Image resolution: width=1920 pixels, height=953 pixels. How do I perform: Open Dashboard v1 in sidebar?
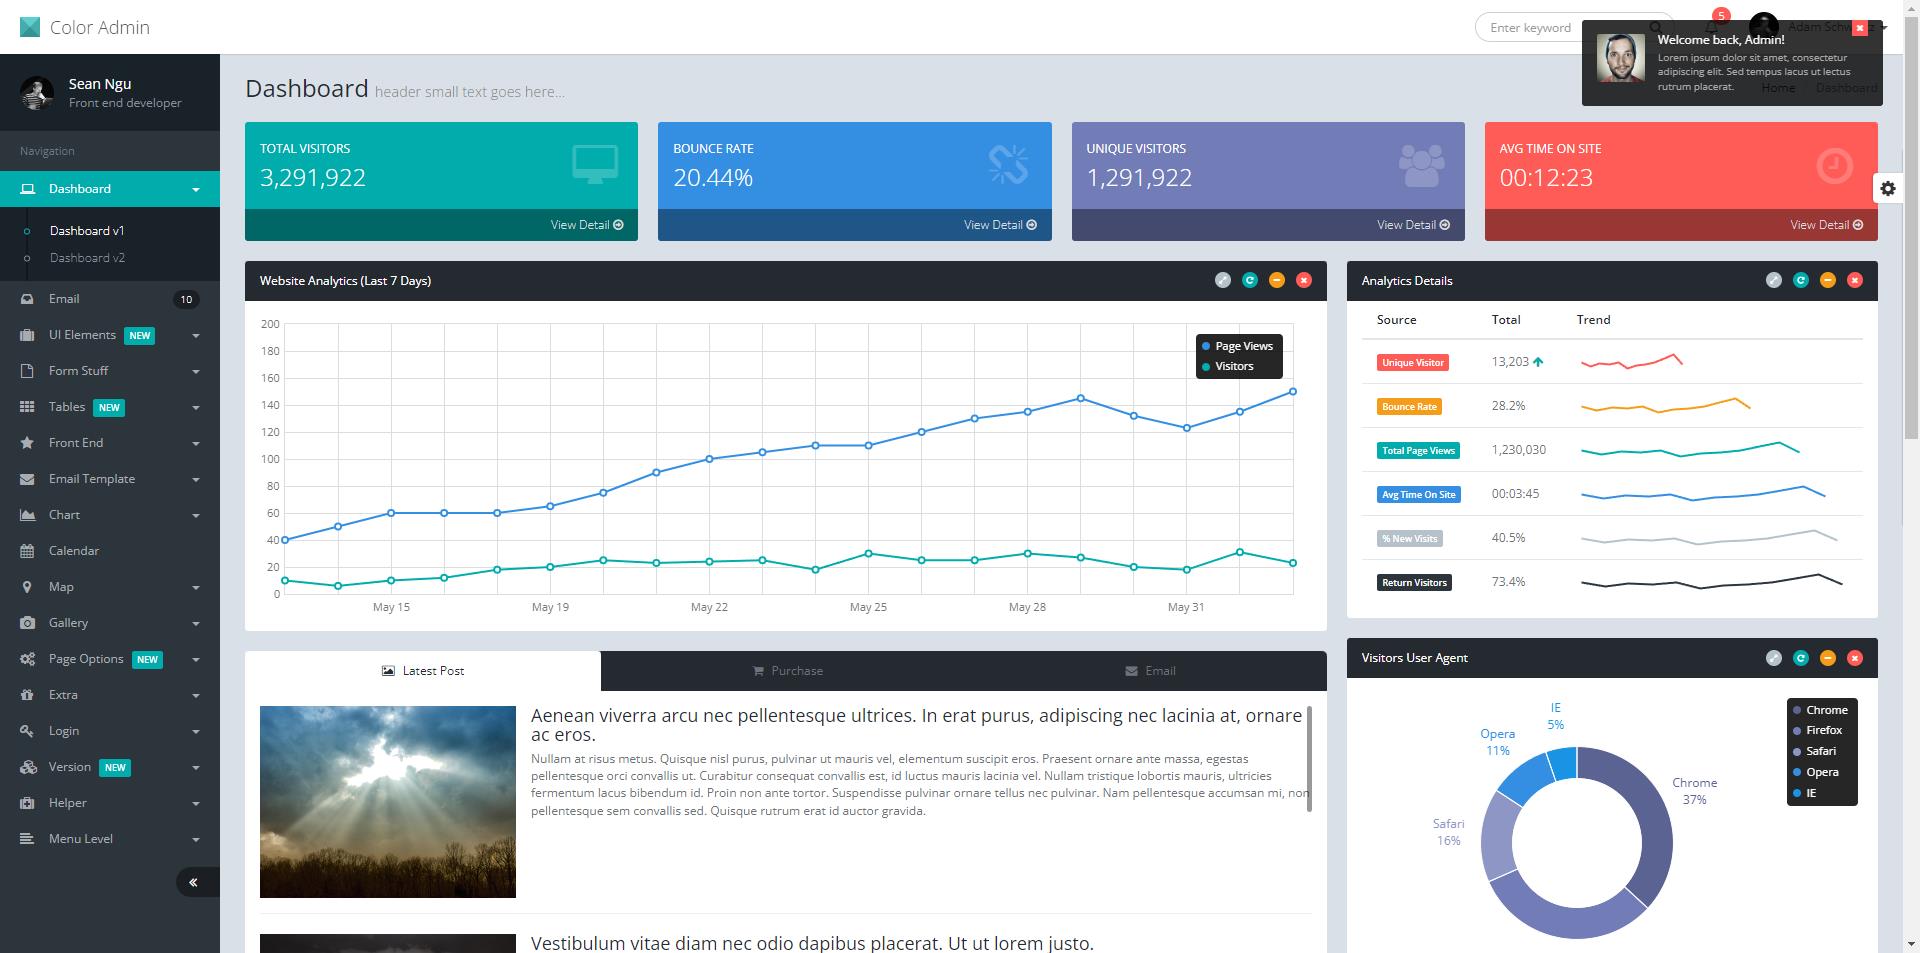[87, 231]
